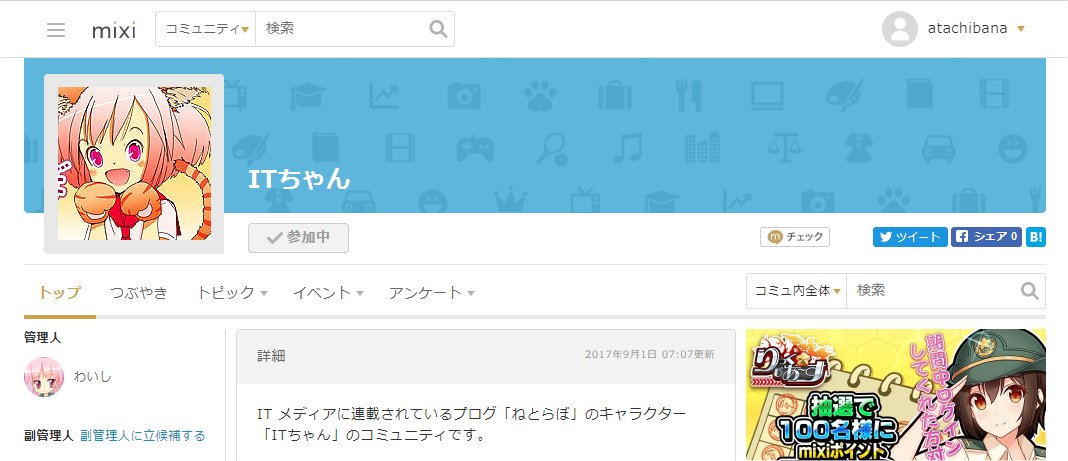Click the mixi logo
This screenshot has height=461, width=1068.
pos(113,30)
